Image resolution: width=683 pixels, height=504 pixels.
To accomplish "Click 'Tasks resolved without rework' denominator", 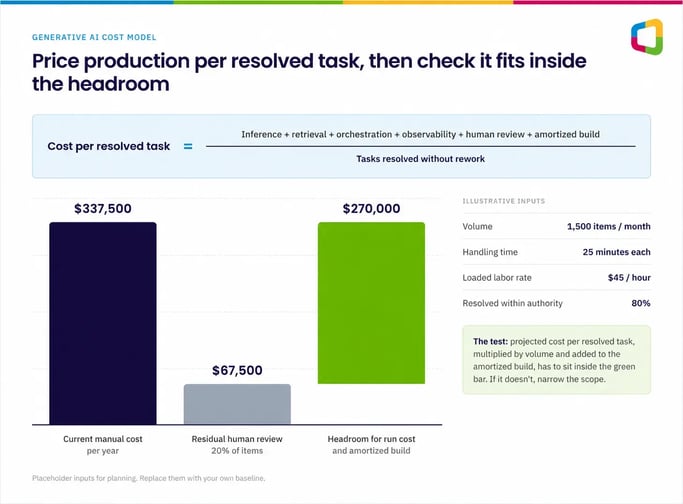I will pos(420,159).
